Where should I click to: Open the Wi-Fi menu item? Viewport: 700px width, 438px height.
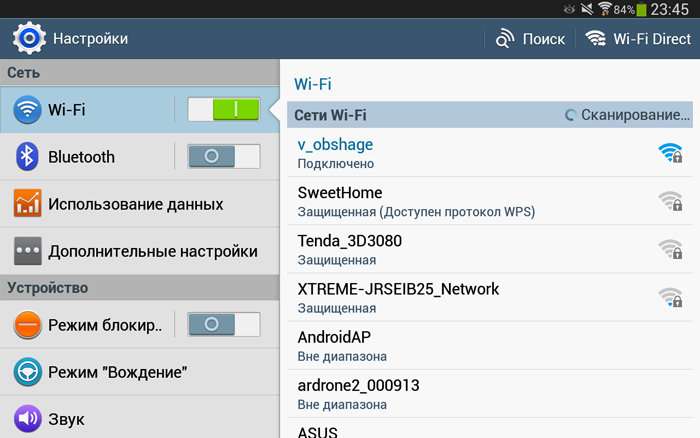(x=90, y=110)
